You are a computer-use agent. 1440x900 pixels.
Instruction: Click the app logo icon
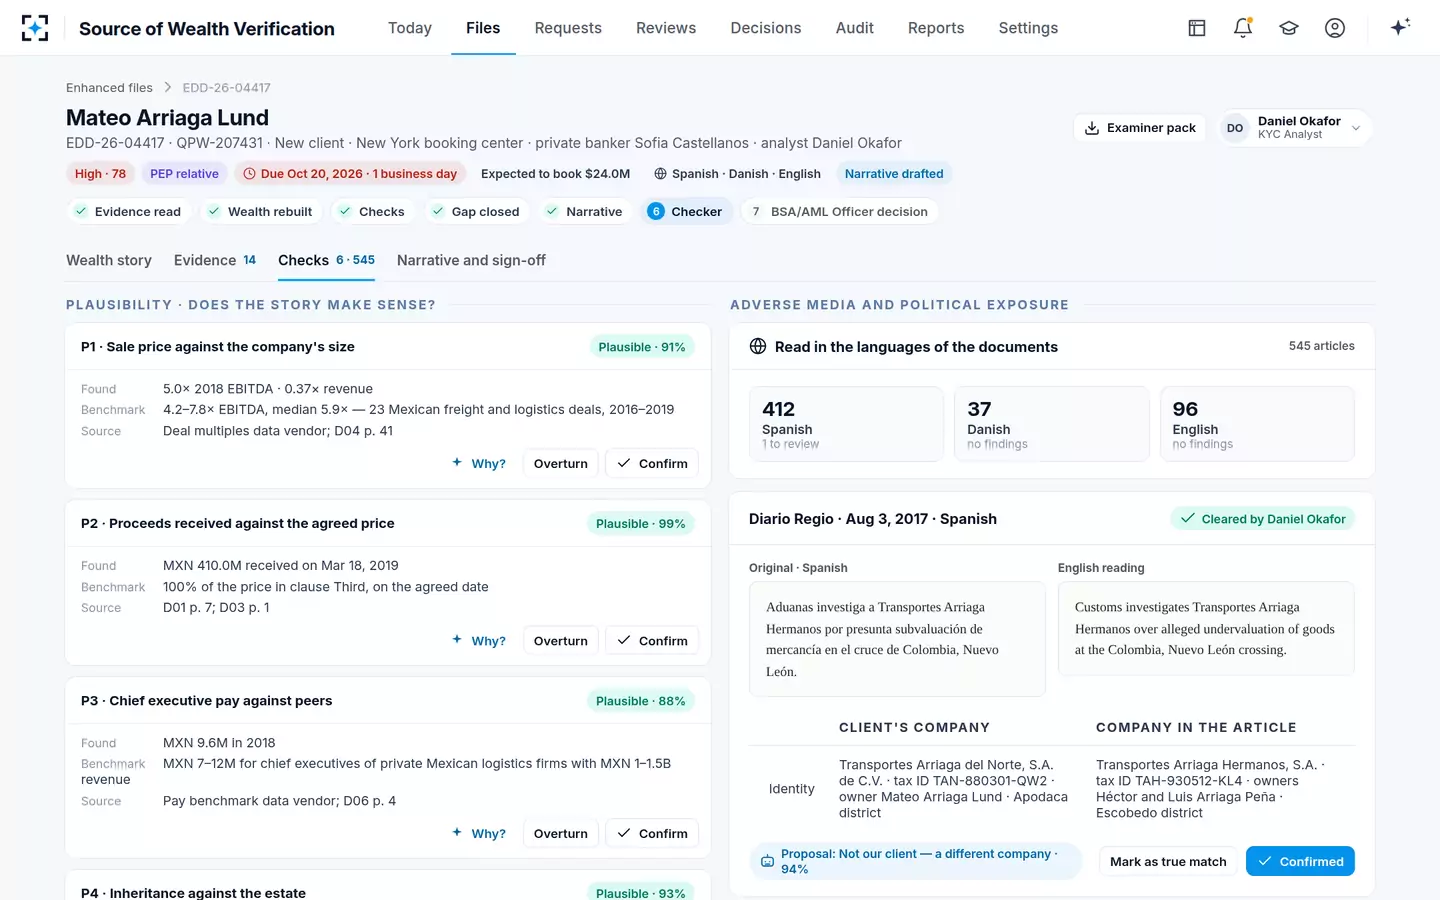pos(35,28)
